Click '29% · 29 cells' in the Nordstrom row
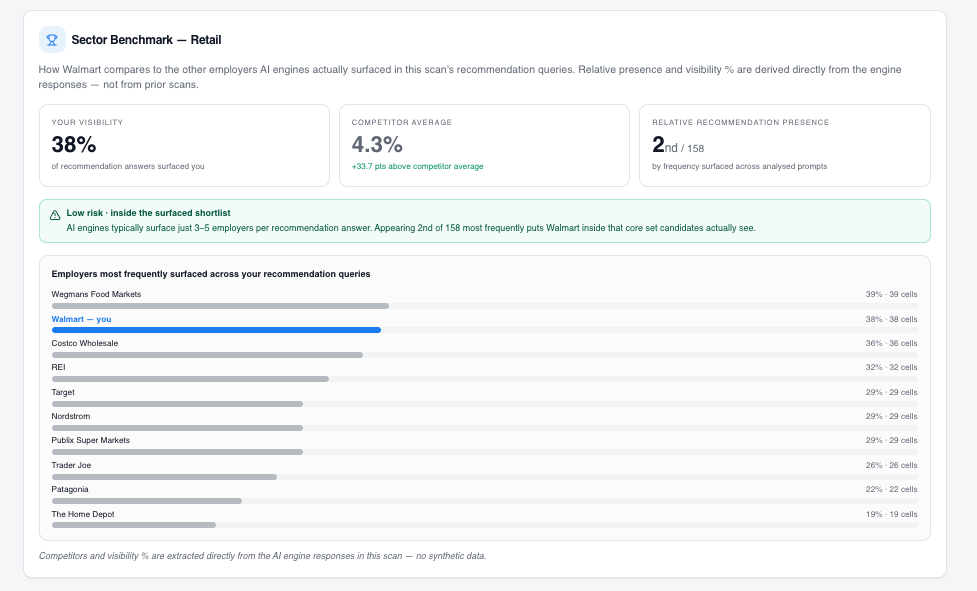Viewport: 977px width, 591px height. point(891,416)
